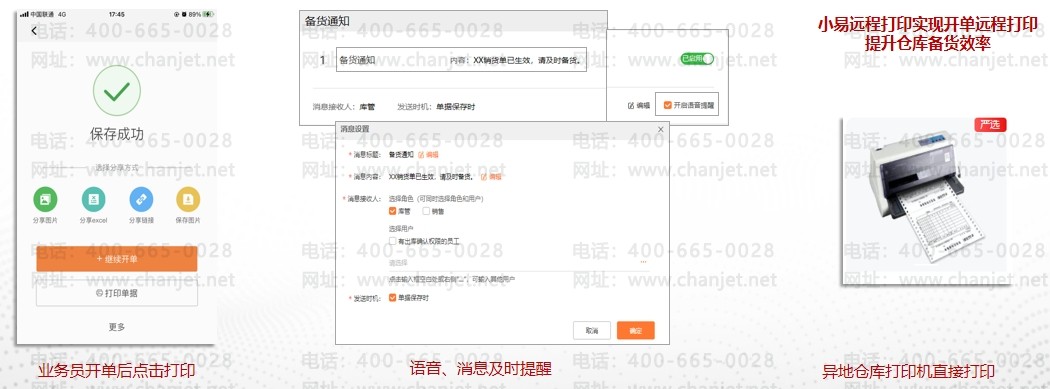
Task: Tap the 分享图片 share icon
Action: point(45,199)
